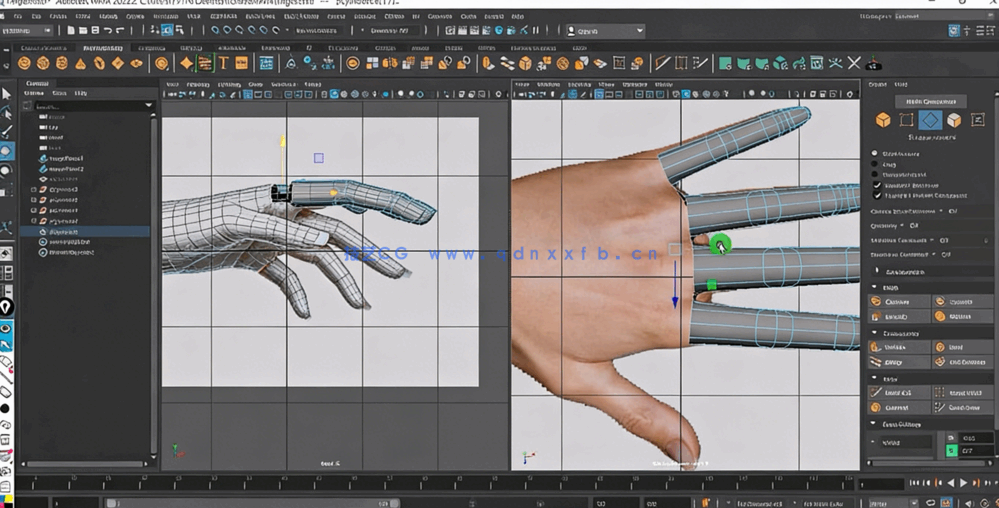Switch to the active second shelf tab
The height and width of the screenshot is (508, 999).
tap(103, 48)
